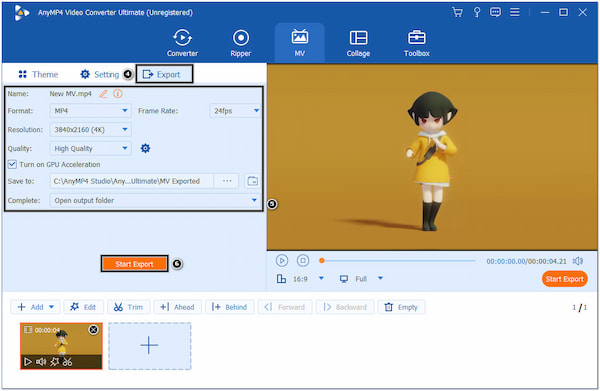
Task: Switch to the Theme sub-tab
Action: coord(38,74)
